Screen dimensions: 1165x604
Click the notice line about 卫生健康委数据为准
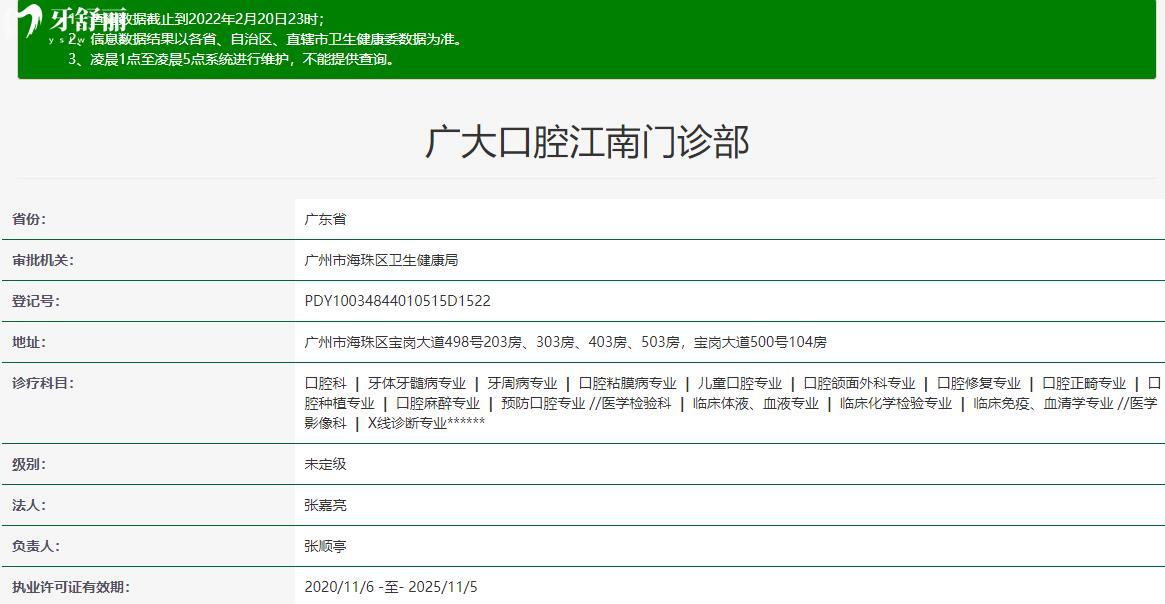[x=265, y=39]
